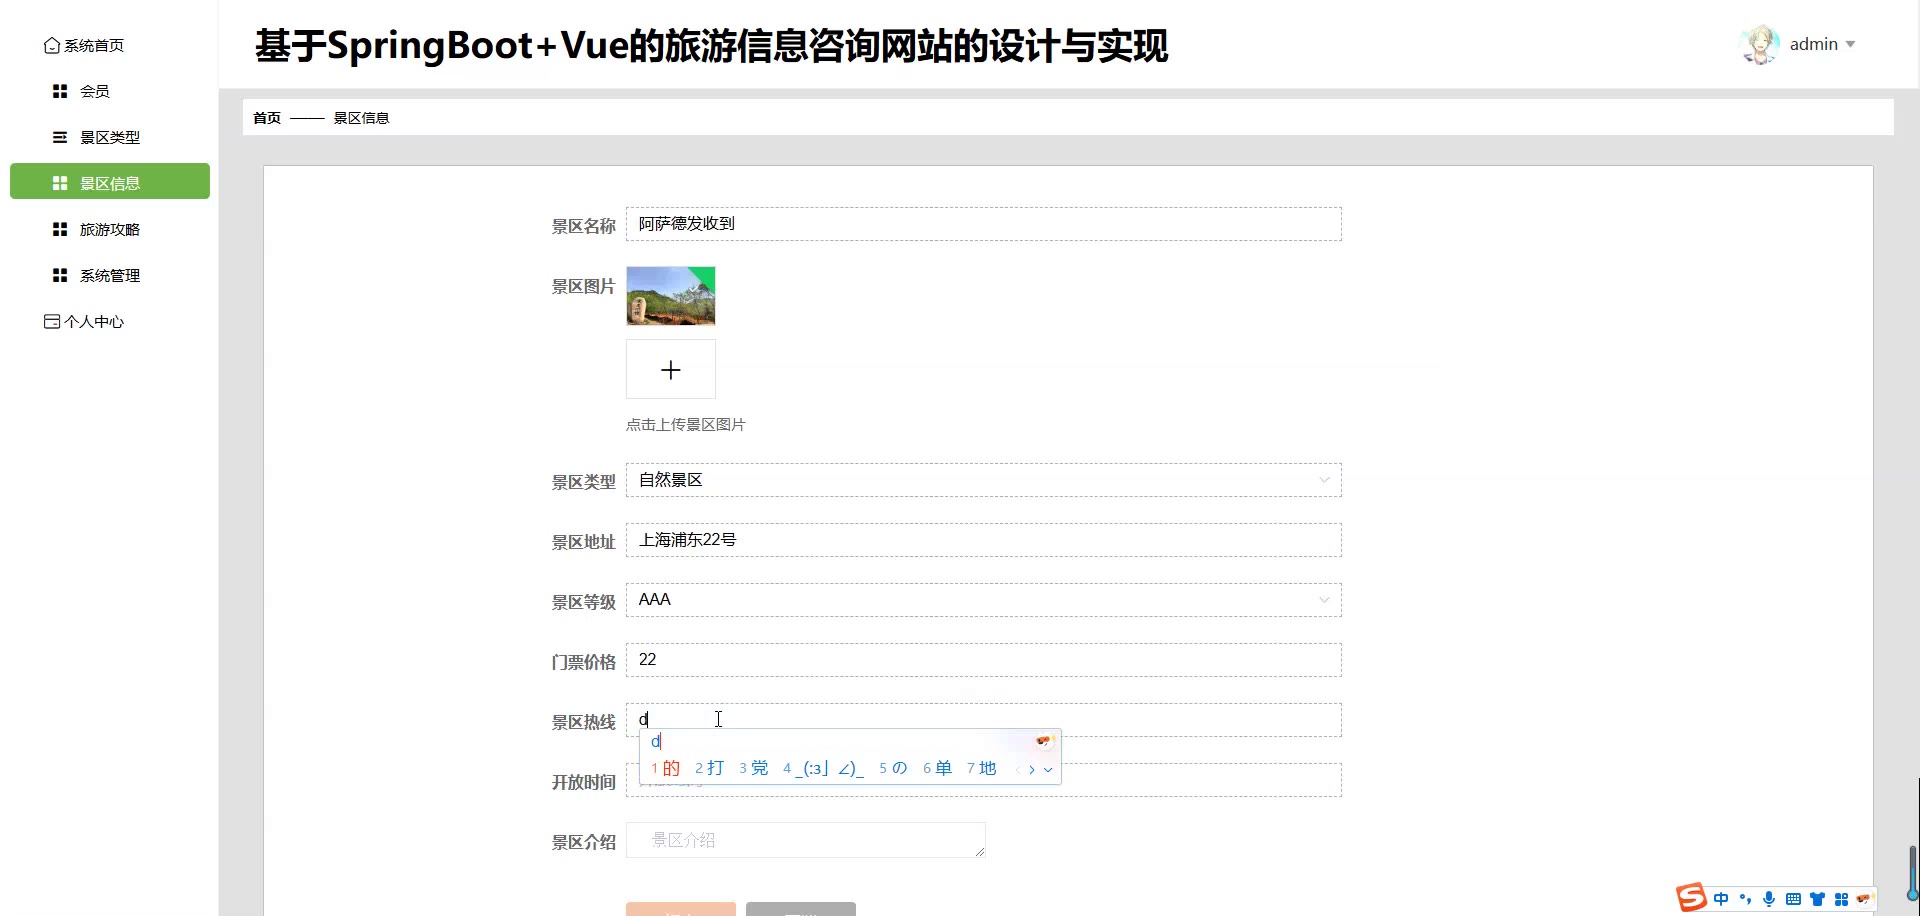Screen dimensions: 1920x916
Task: Click the page title heading text
Action: (x=711, y=46)
